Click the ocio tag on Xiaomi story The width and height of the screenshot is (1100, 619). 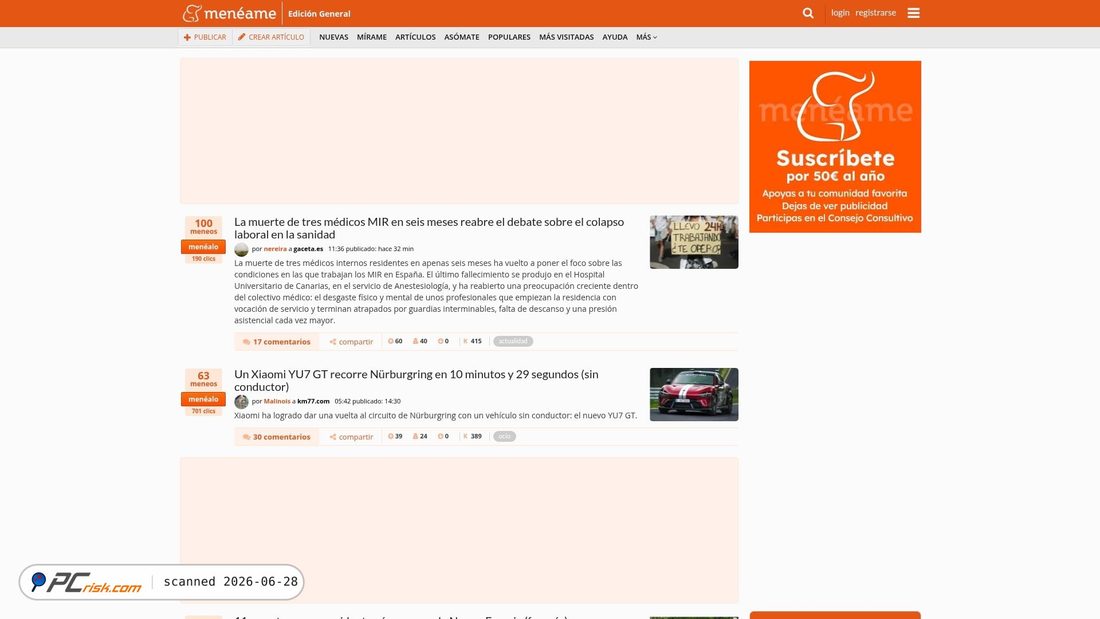pos(504,437)
